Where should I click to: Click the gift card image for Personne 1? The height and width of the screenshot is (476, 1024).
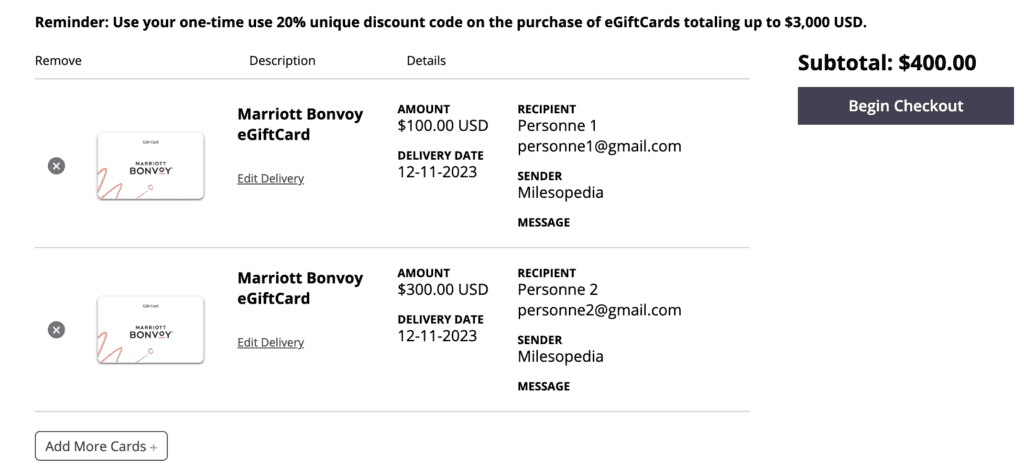coord(150,166)
